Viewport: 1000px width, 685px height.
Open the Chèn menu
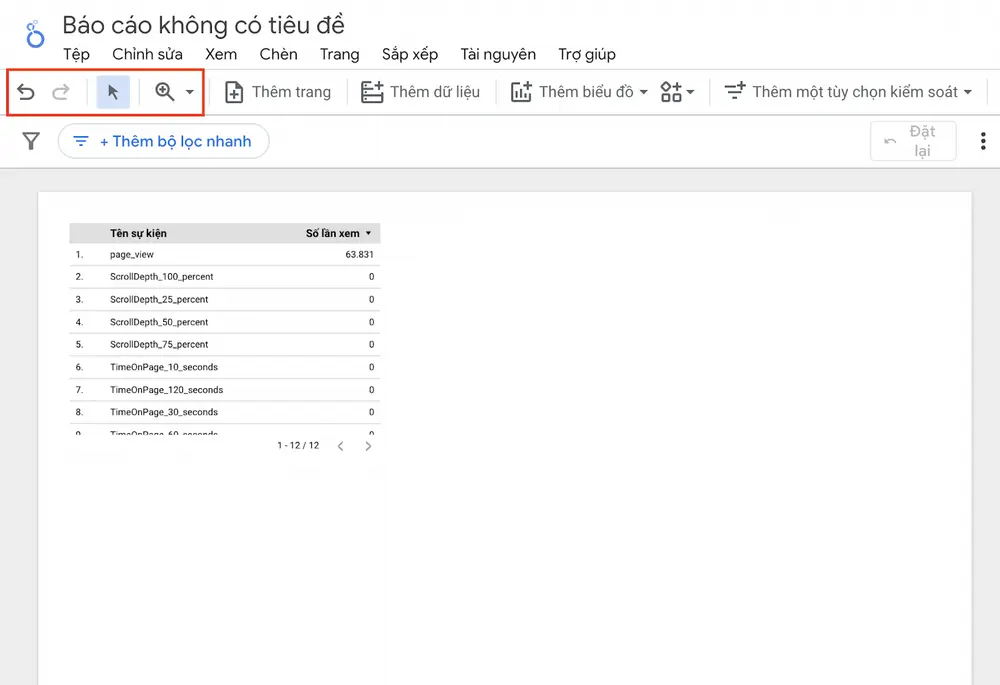coord(278,54)
